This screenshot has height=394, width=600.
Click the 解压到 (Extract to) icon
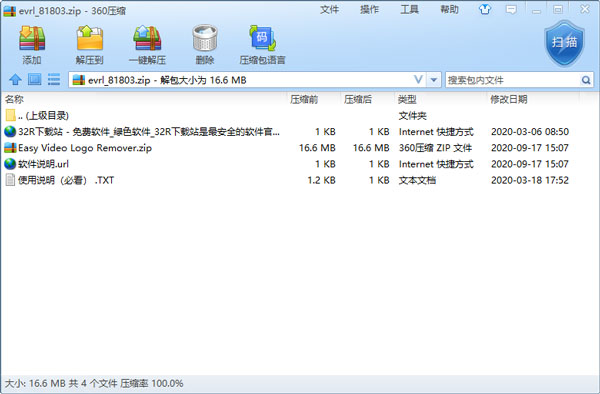[90, 39]
